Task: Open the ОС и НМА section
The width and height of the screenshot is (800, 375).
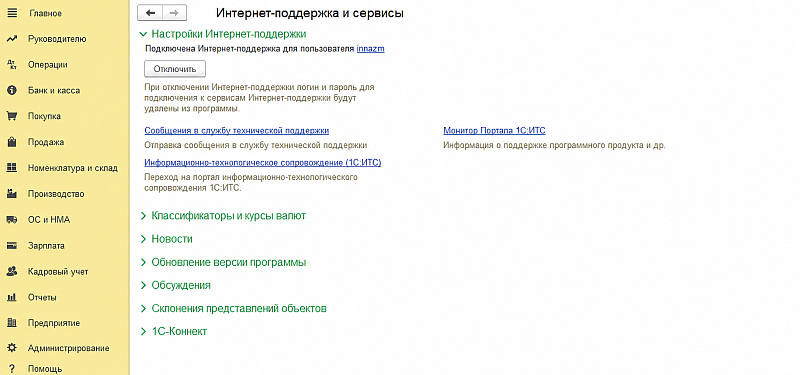Action: pos(49,220)
